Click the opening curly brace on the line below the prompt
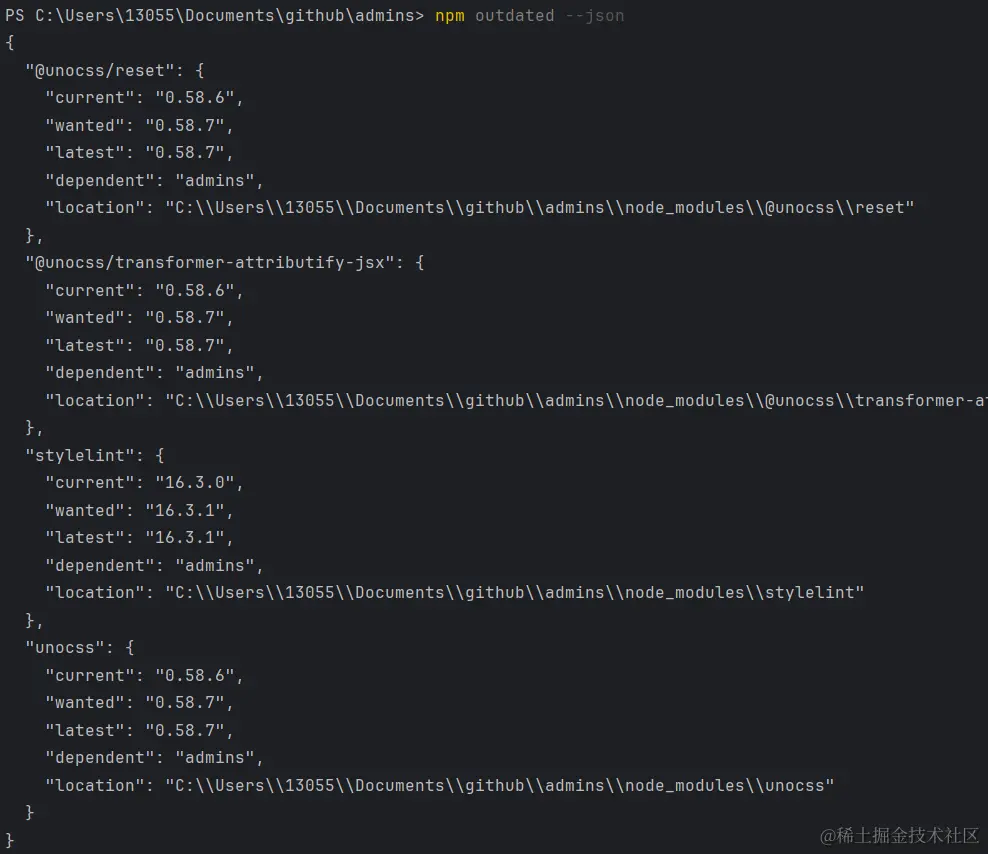Image resolution: width=988 pixels, height=854 pixels. 10,43
